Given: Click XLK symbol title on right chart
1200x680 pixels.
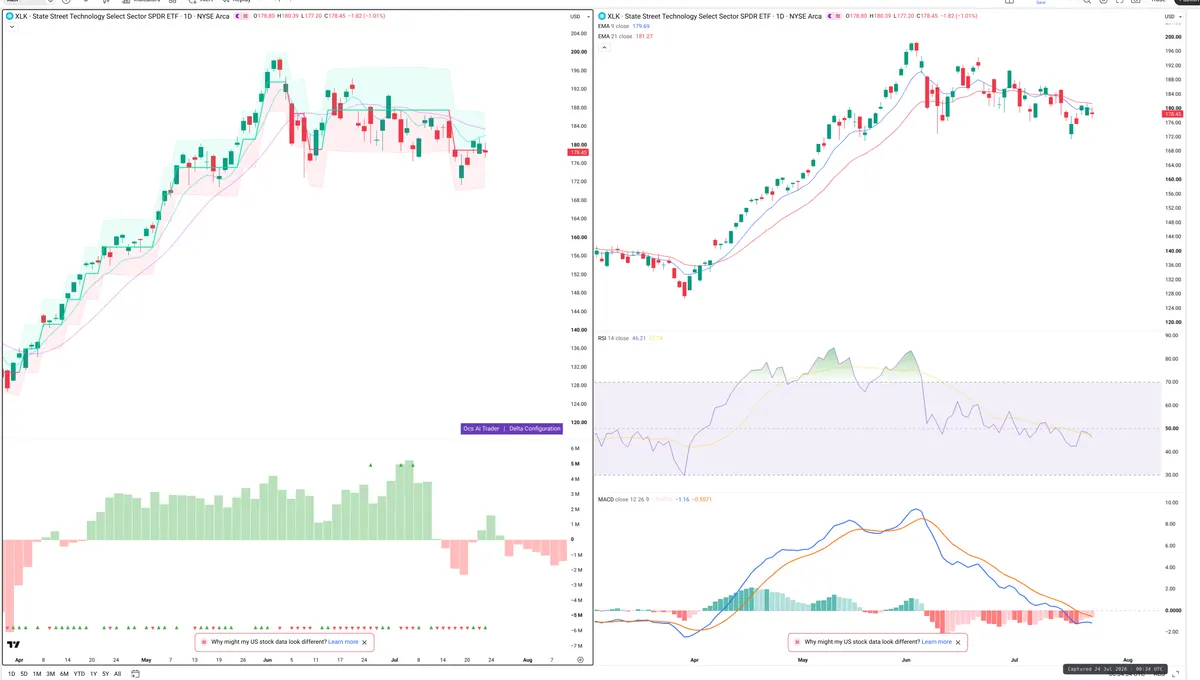Looking at the screenshot, I should [714, 16].
